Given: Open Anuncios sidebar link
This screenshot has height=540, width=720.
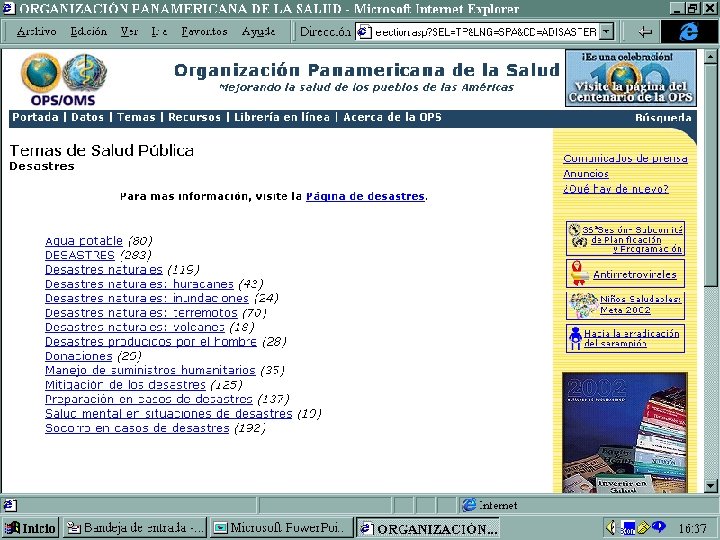Looking at the screenshot, I should [586, 174].
